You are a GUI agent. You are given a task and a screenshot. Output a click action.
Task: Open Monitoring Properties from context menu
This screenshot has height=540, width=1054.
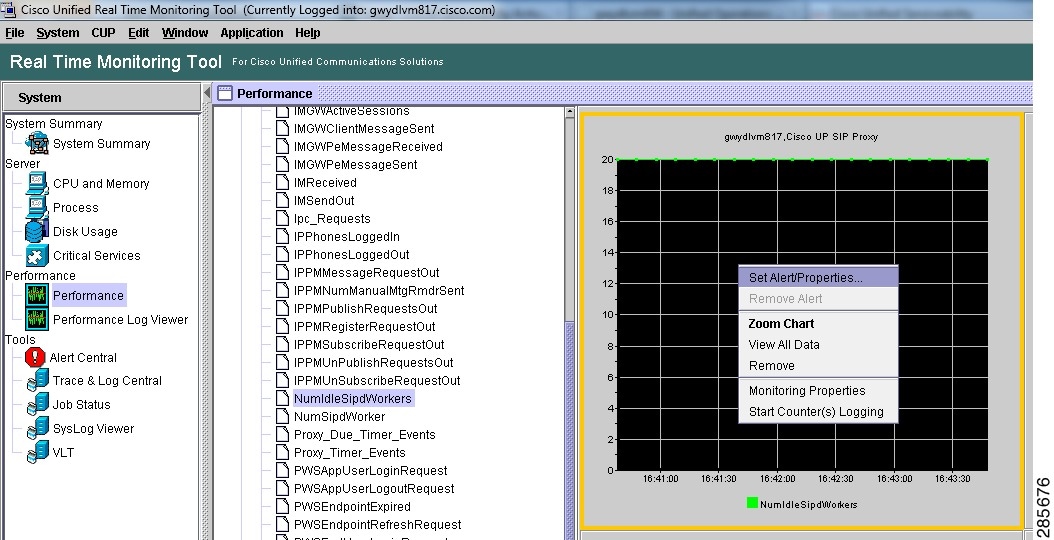tap(818, 391)
